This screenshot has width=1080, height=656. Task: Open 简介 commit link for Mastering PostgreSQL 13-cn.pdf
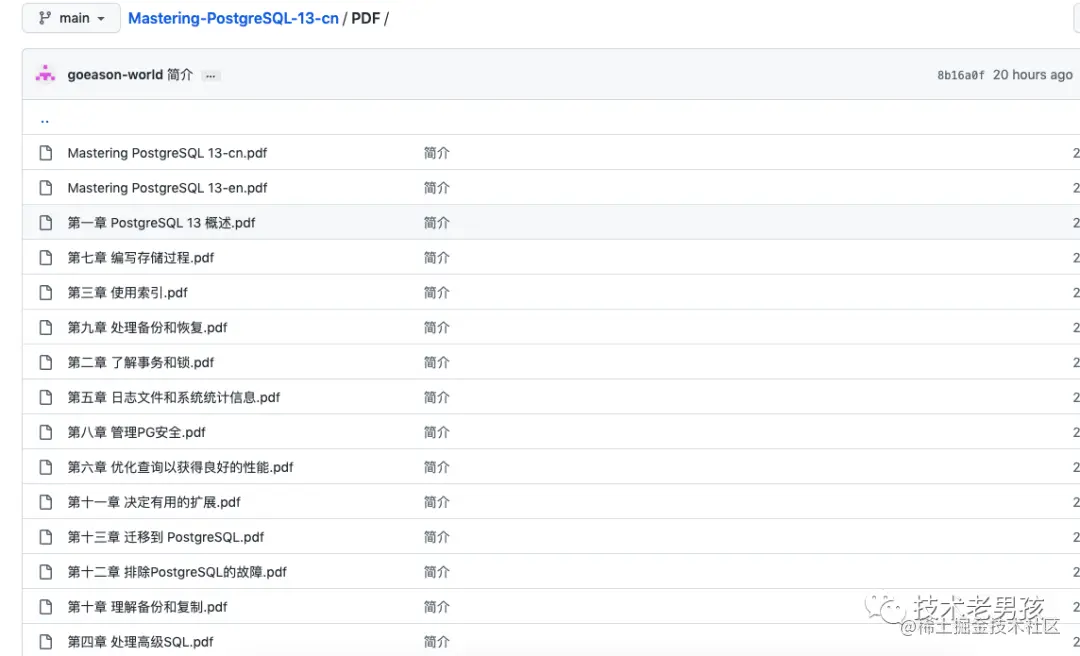pos(437,153)
